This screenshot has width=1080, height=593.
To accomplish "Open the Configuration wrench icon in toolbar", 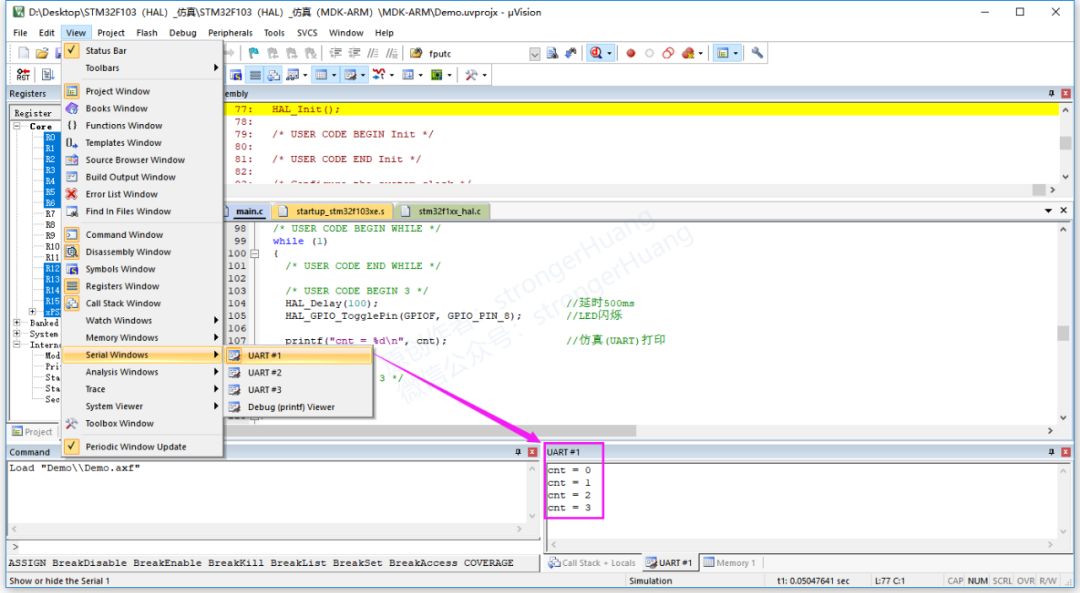I will [x=757, y=53].
